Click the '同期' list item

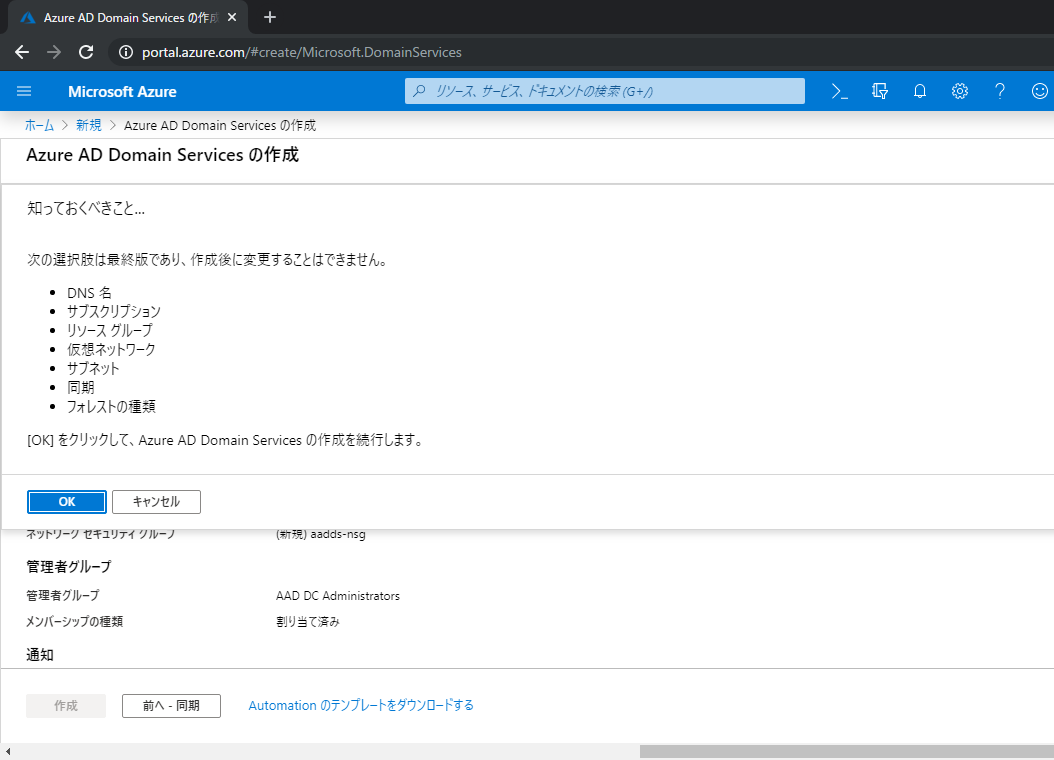coord(81,388)
